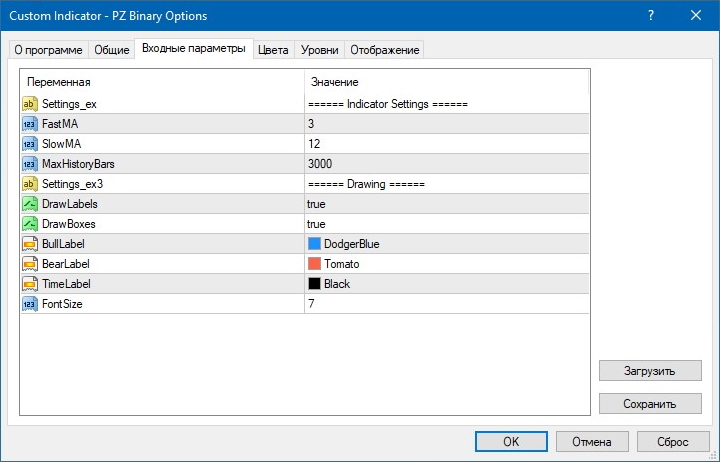Image resolution: width=720 pixels, height=462 pixels.
Task: Click the integer icon next to FastMA
Action: coord(29,124)
